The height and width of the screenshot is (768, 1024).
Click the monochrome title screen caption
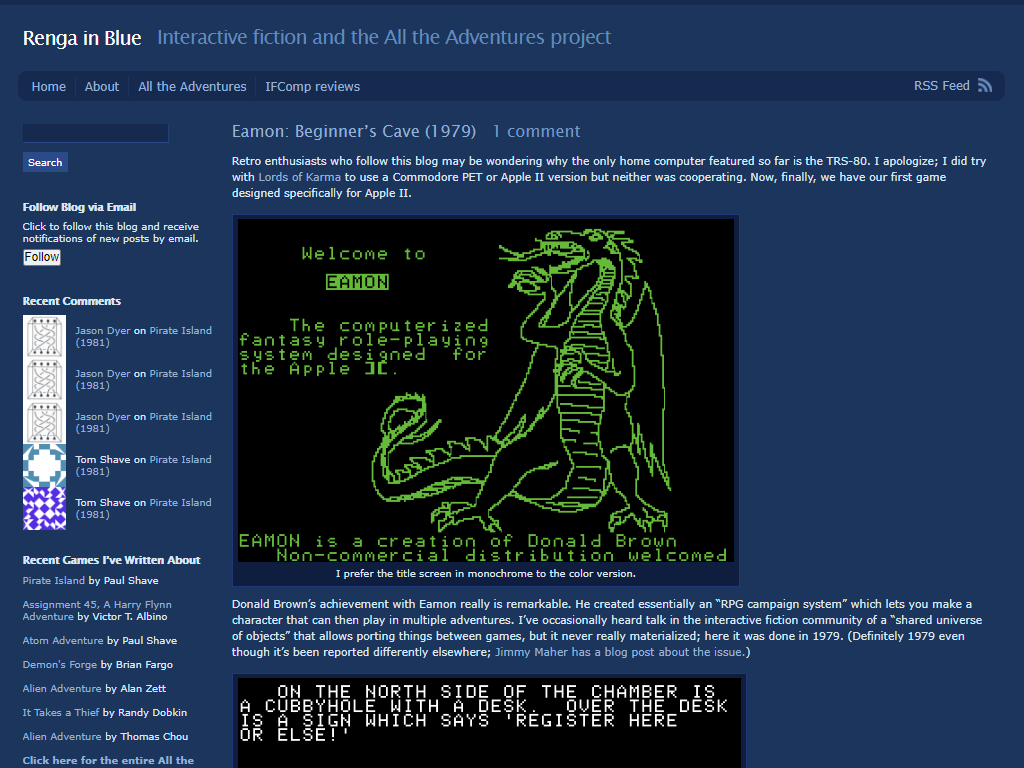click(485, 573)
